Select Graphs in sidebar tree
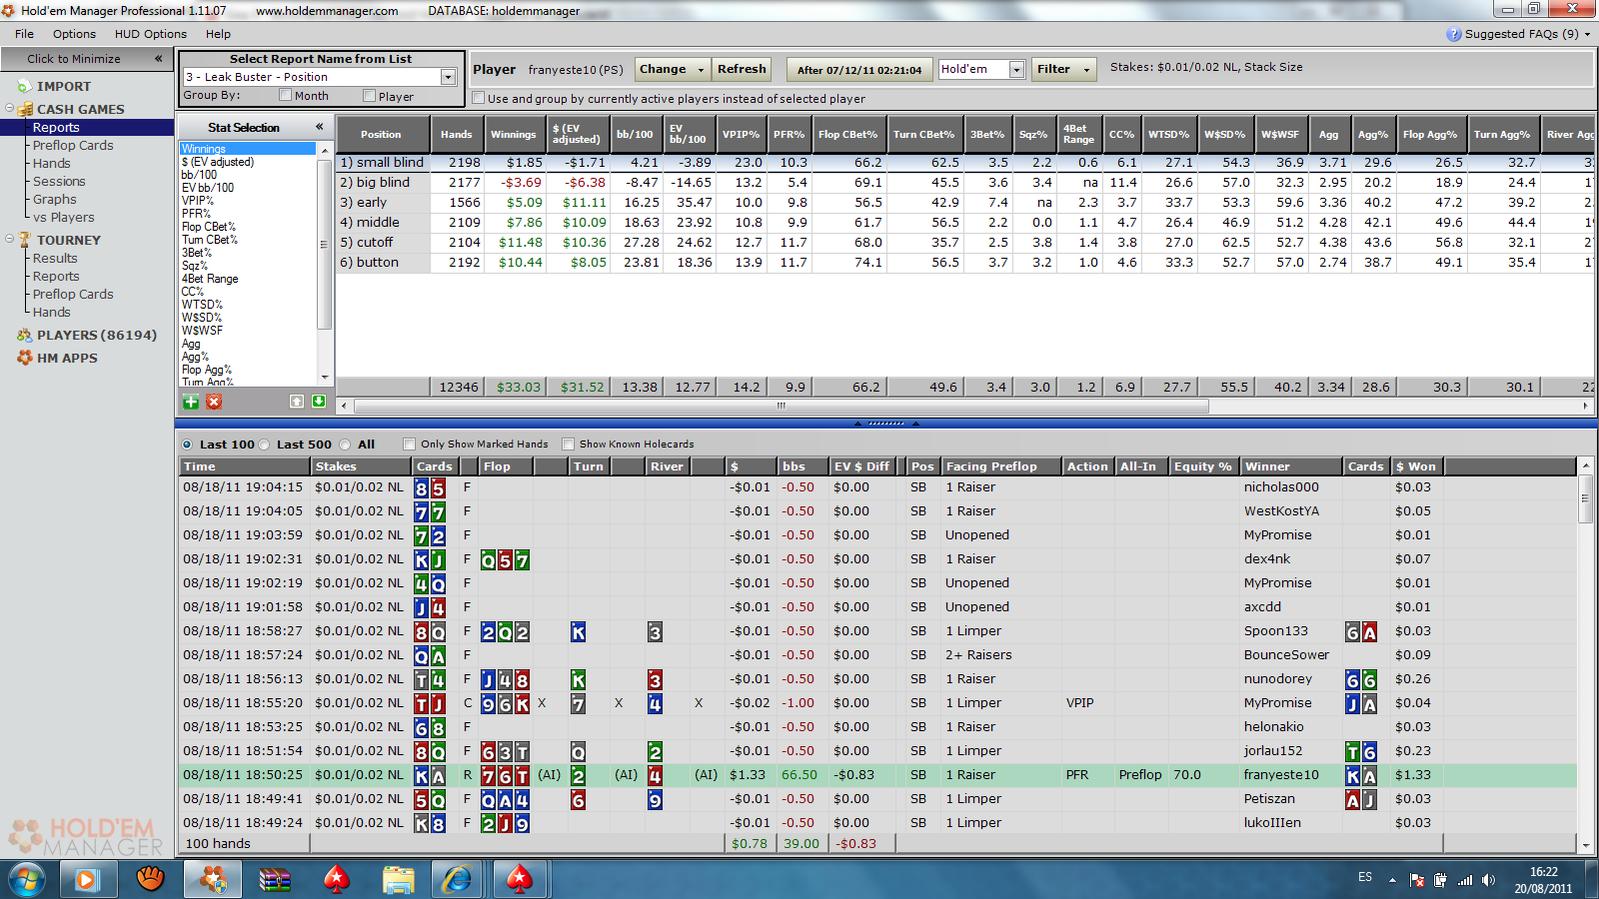The image size is (1599, 899). click(x=54, y=199)
